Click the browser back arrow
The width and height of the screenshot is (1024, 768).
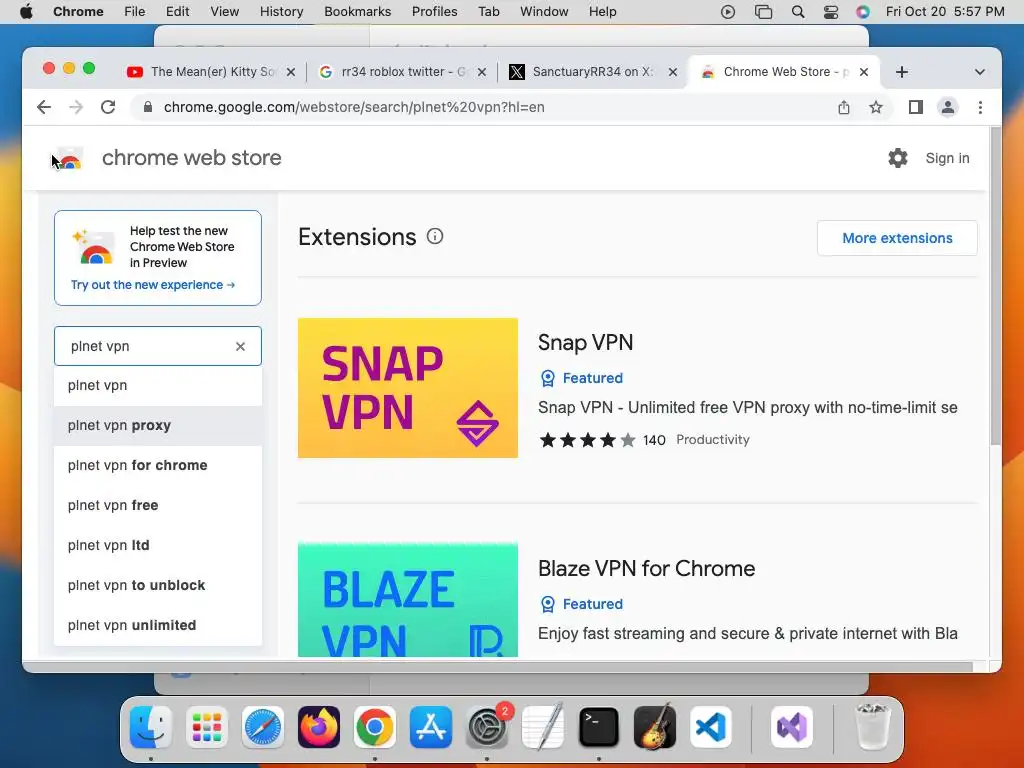coord(44,107)
